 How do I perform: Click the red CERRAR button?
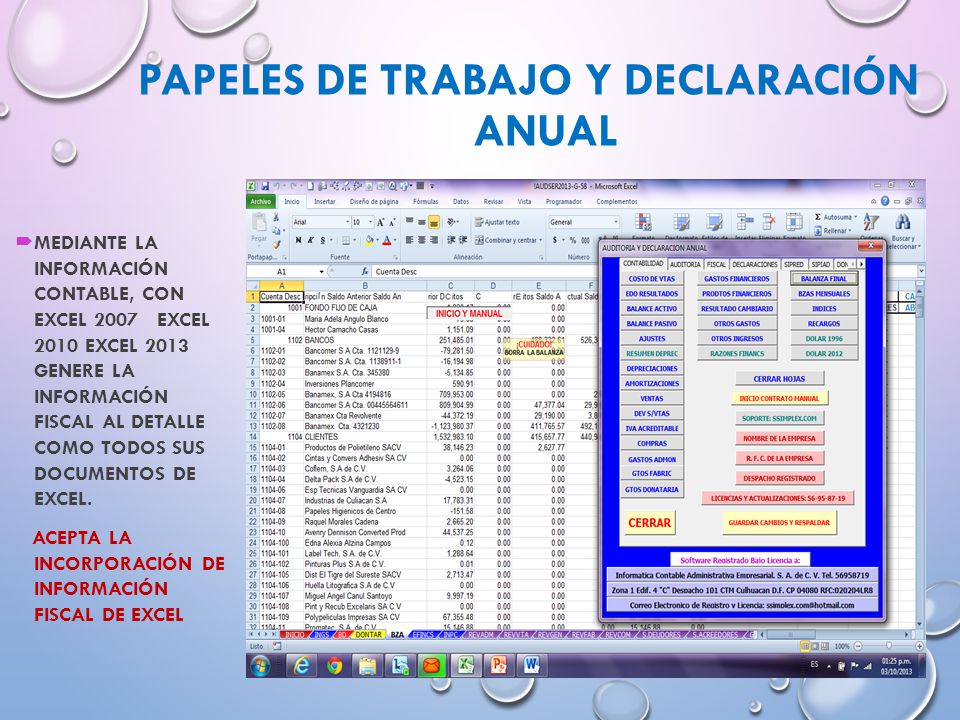(x=649, y=523)
